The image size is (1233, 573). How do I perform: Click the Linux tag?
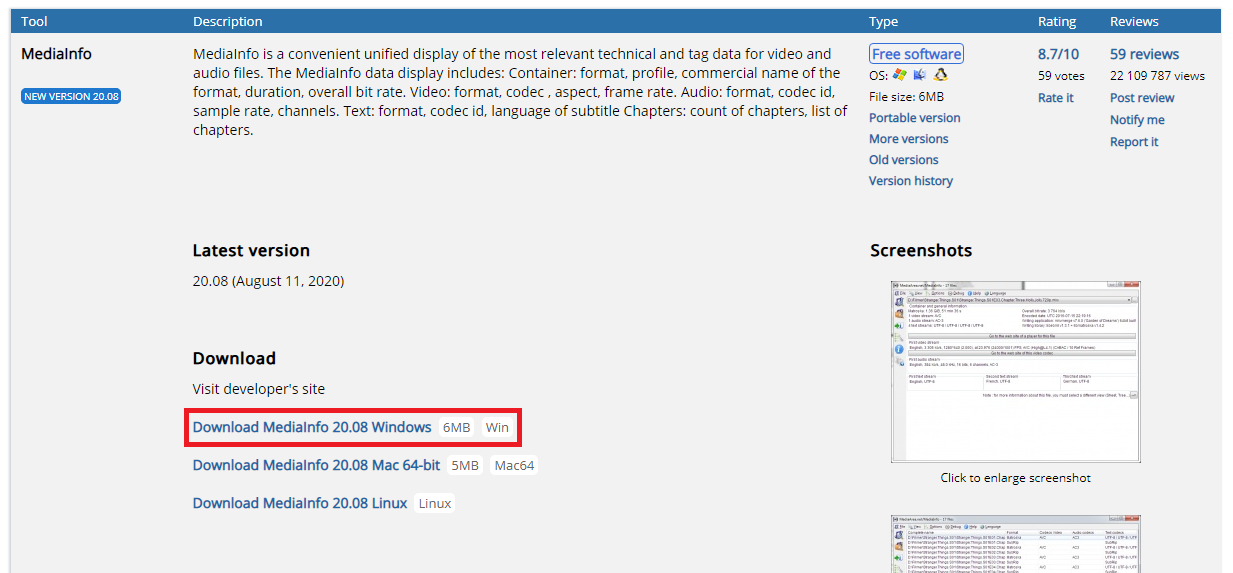click(x=435, y=503)
